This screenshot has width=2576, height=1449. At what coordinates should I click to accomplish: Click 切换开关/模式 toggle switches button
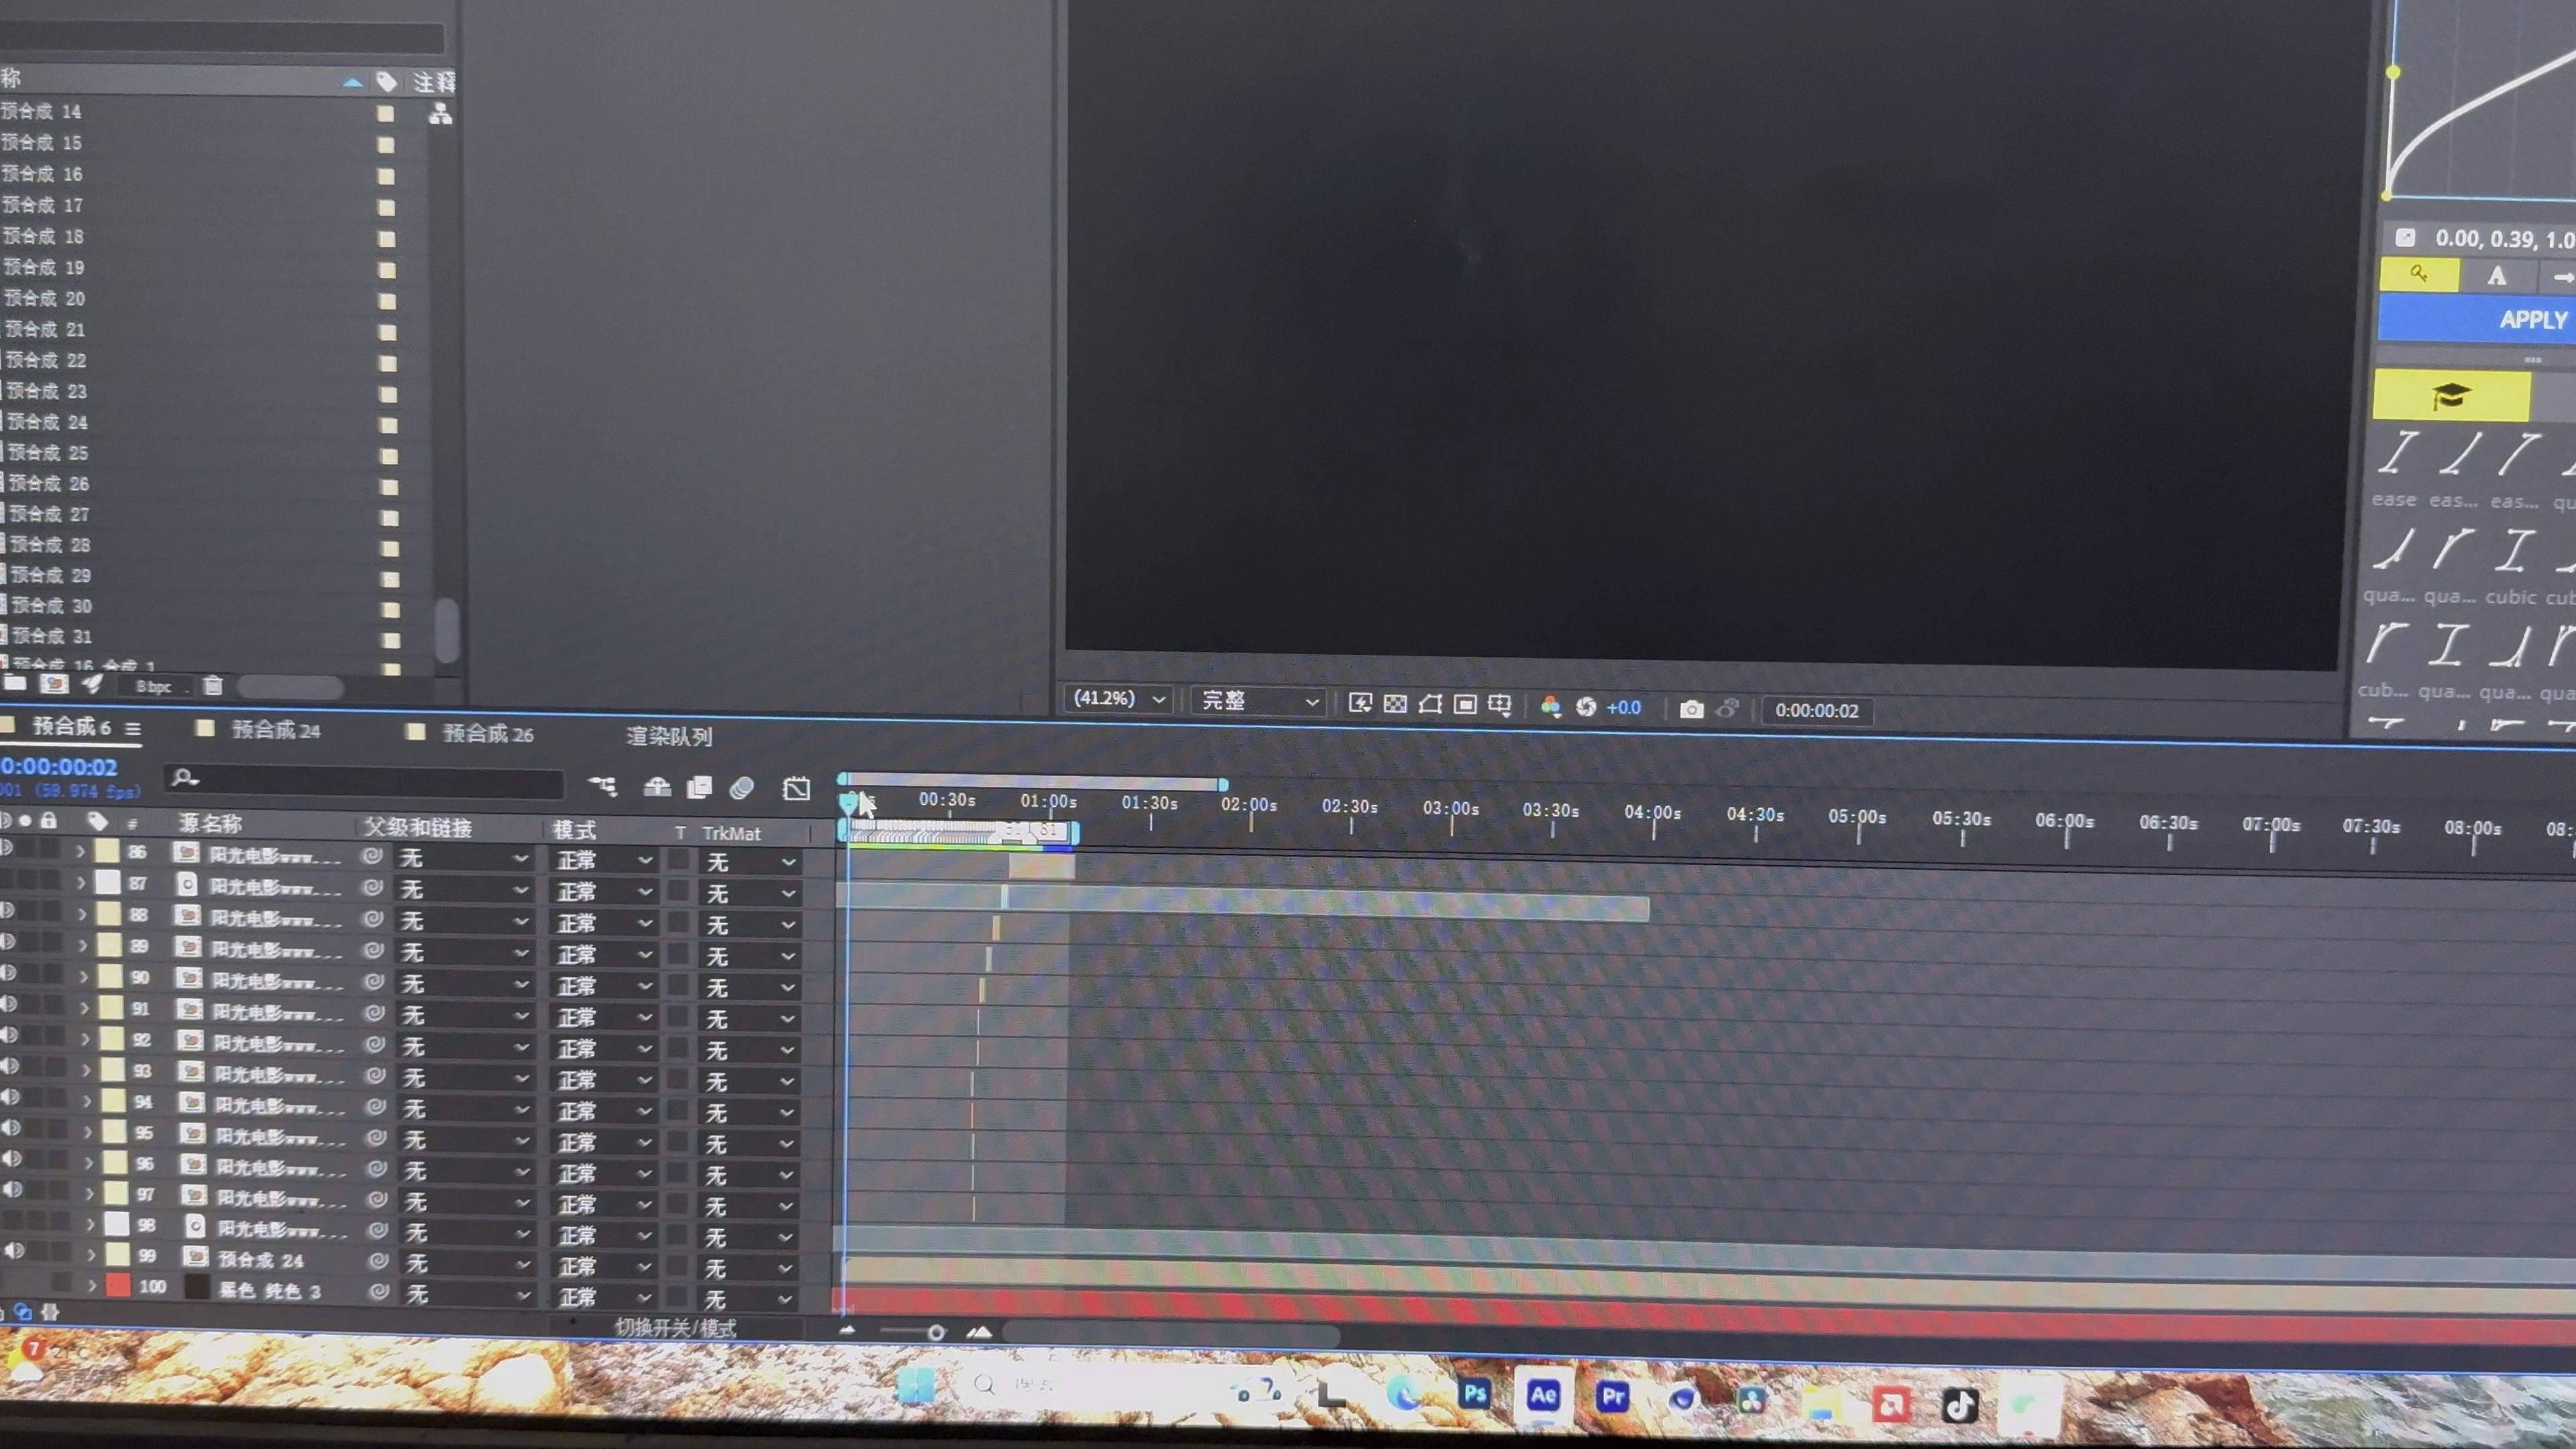click(x=675, y=1328)
